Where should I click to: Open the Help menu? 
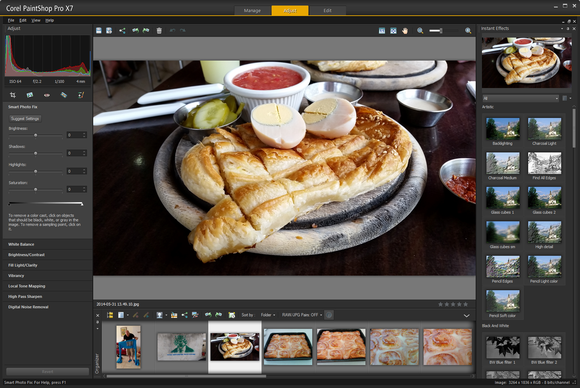[x=50, y=20]
